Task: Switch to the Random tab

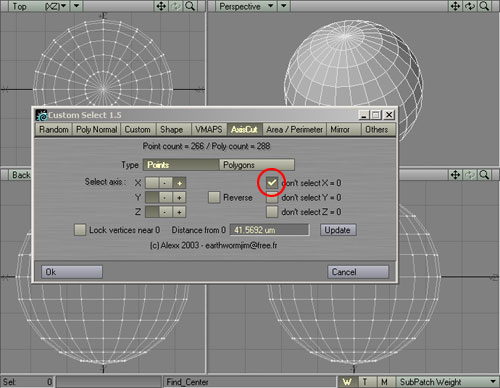Action: click(x=54, y=129)
